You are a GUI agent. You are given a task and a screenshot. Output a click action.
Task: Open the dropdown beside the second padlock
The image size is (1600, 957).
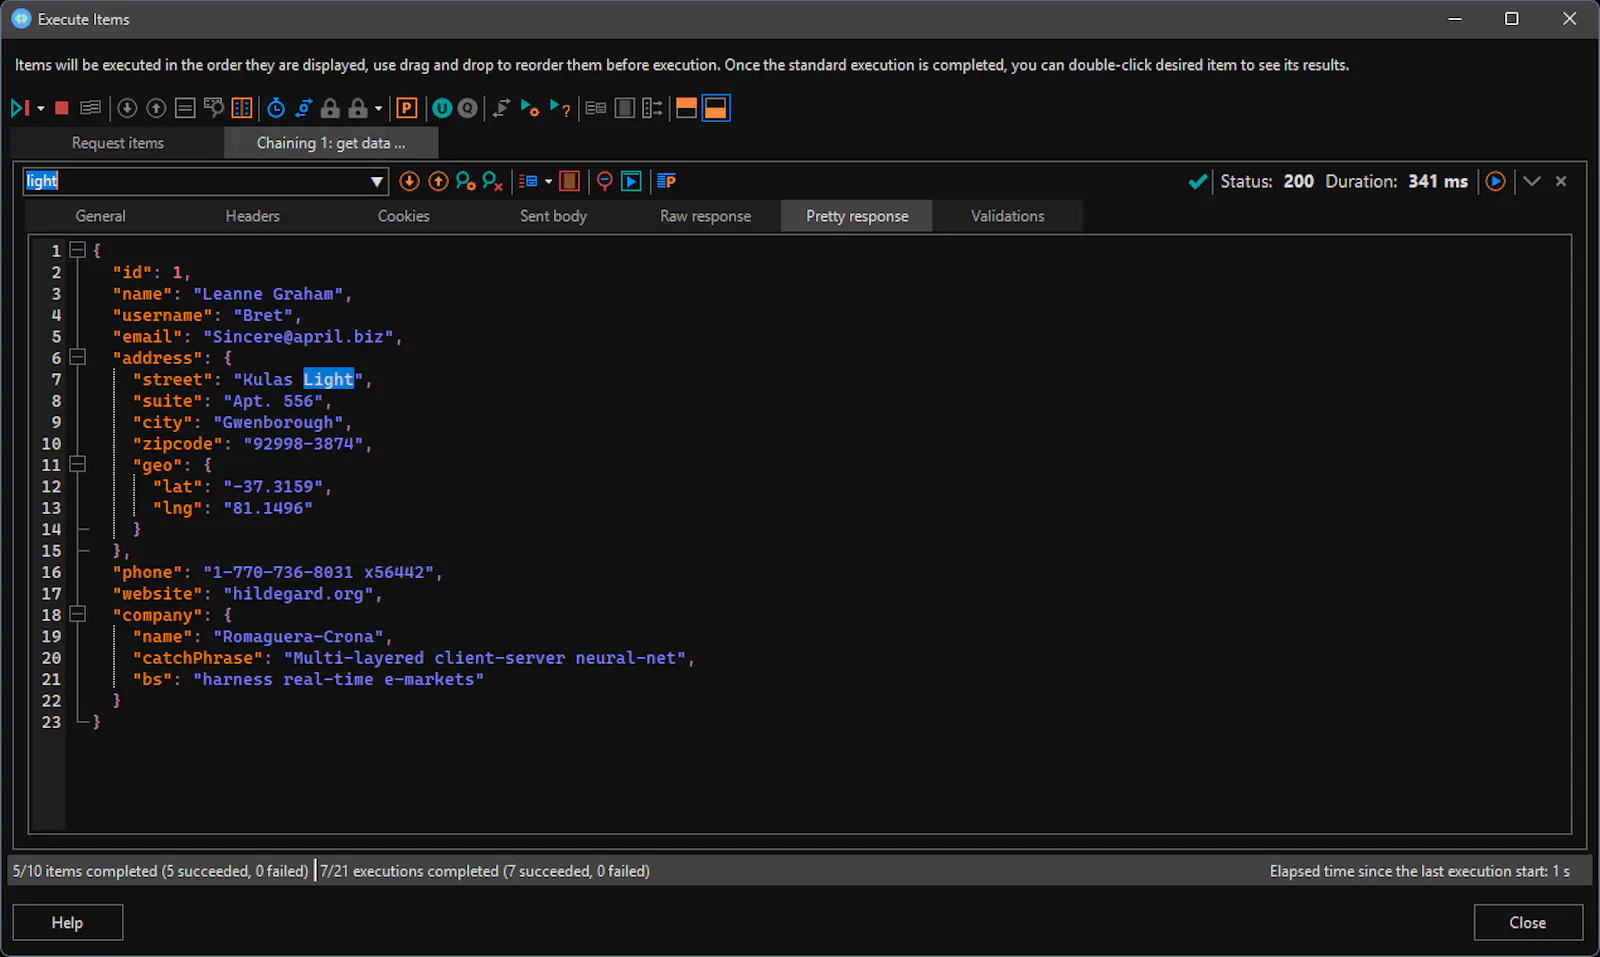(x=378, y=108)
